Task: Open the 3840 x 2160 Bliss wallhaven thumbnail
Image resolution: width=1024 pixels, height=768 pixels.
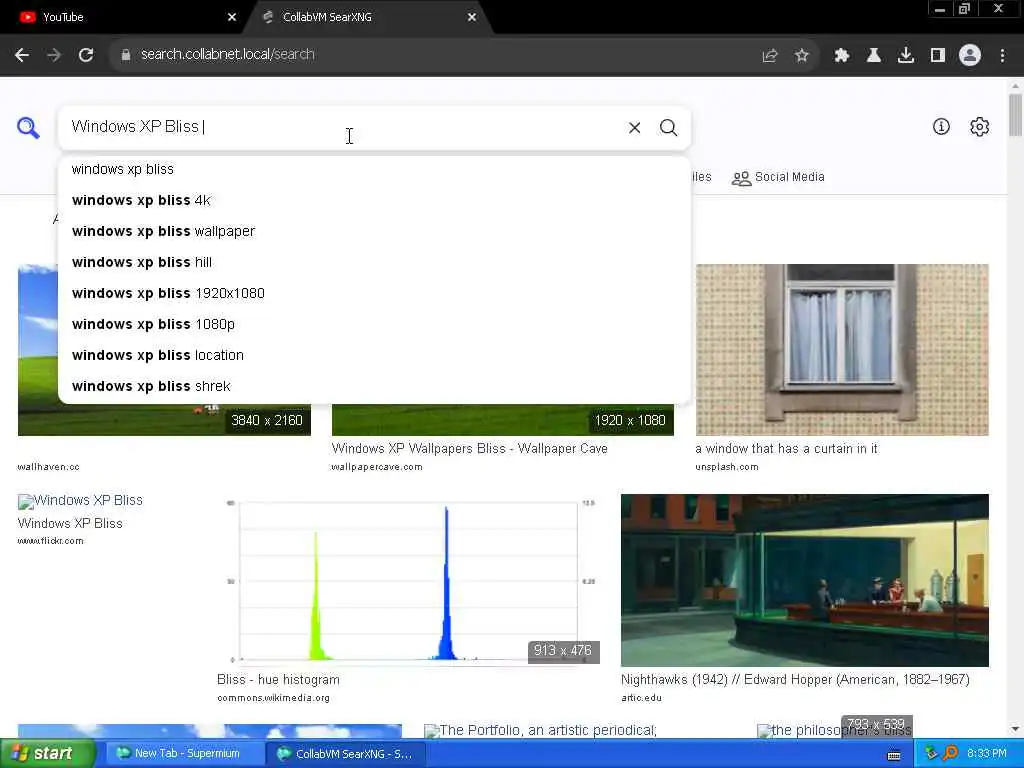Action: point(163,419)
